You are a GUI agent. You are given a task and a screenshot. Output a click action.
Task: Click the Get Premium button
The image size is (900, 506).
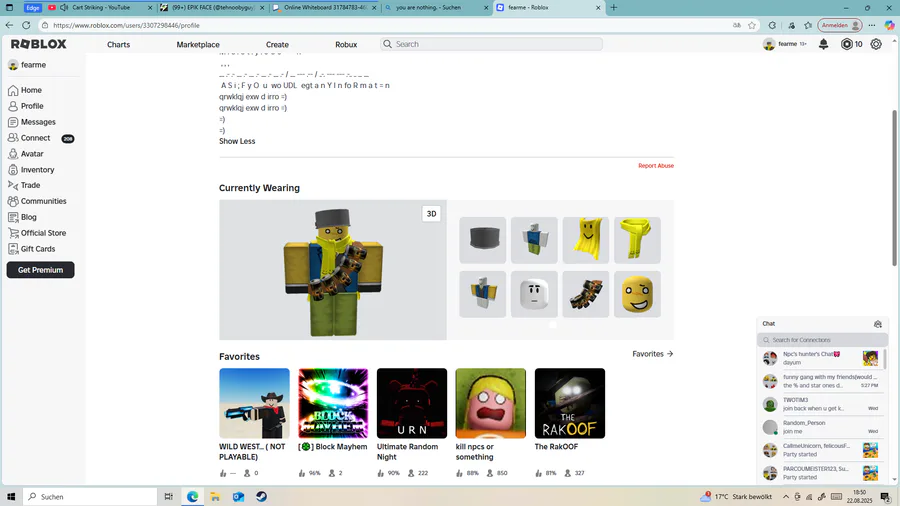tap(40, 270)
